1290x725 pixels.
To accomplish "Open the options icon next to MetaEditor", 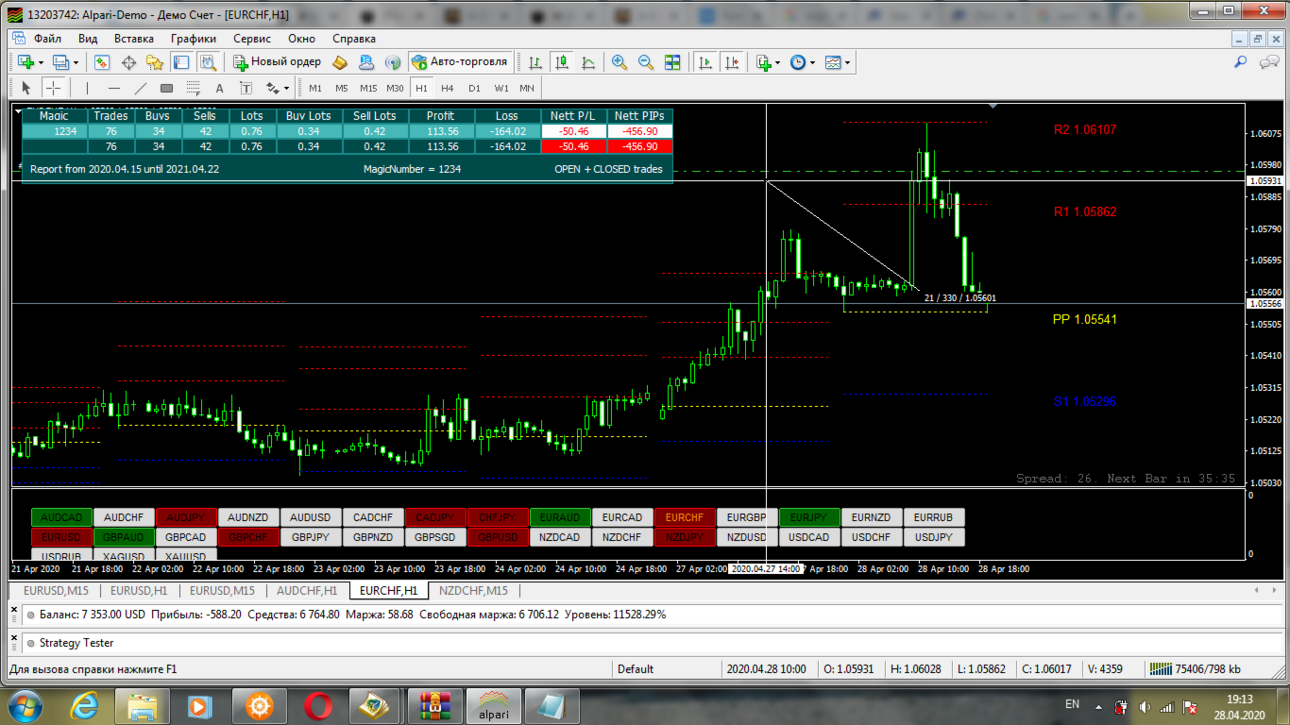I will pyautogui.click(x=366, y=62).
